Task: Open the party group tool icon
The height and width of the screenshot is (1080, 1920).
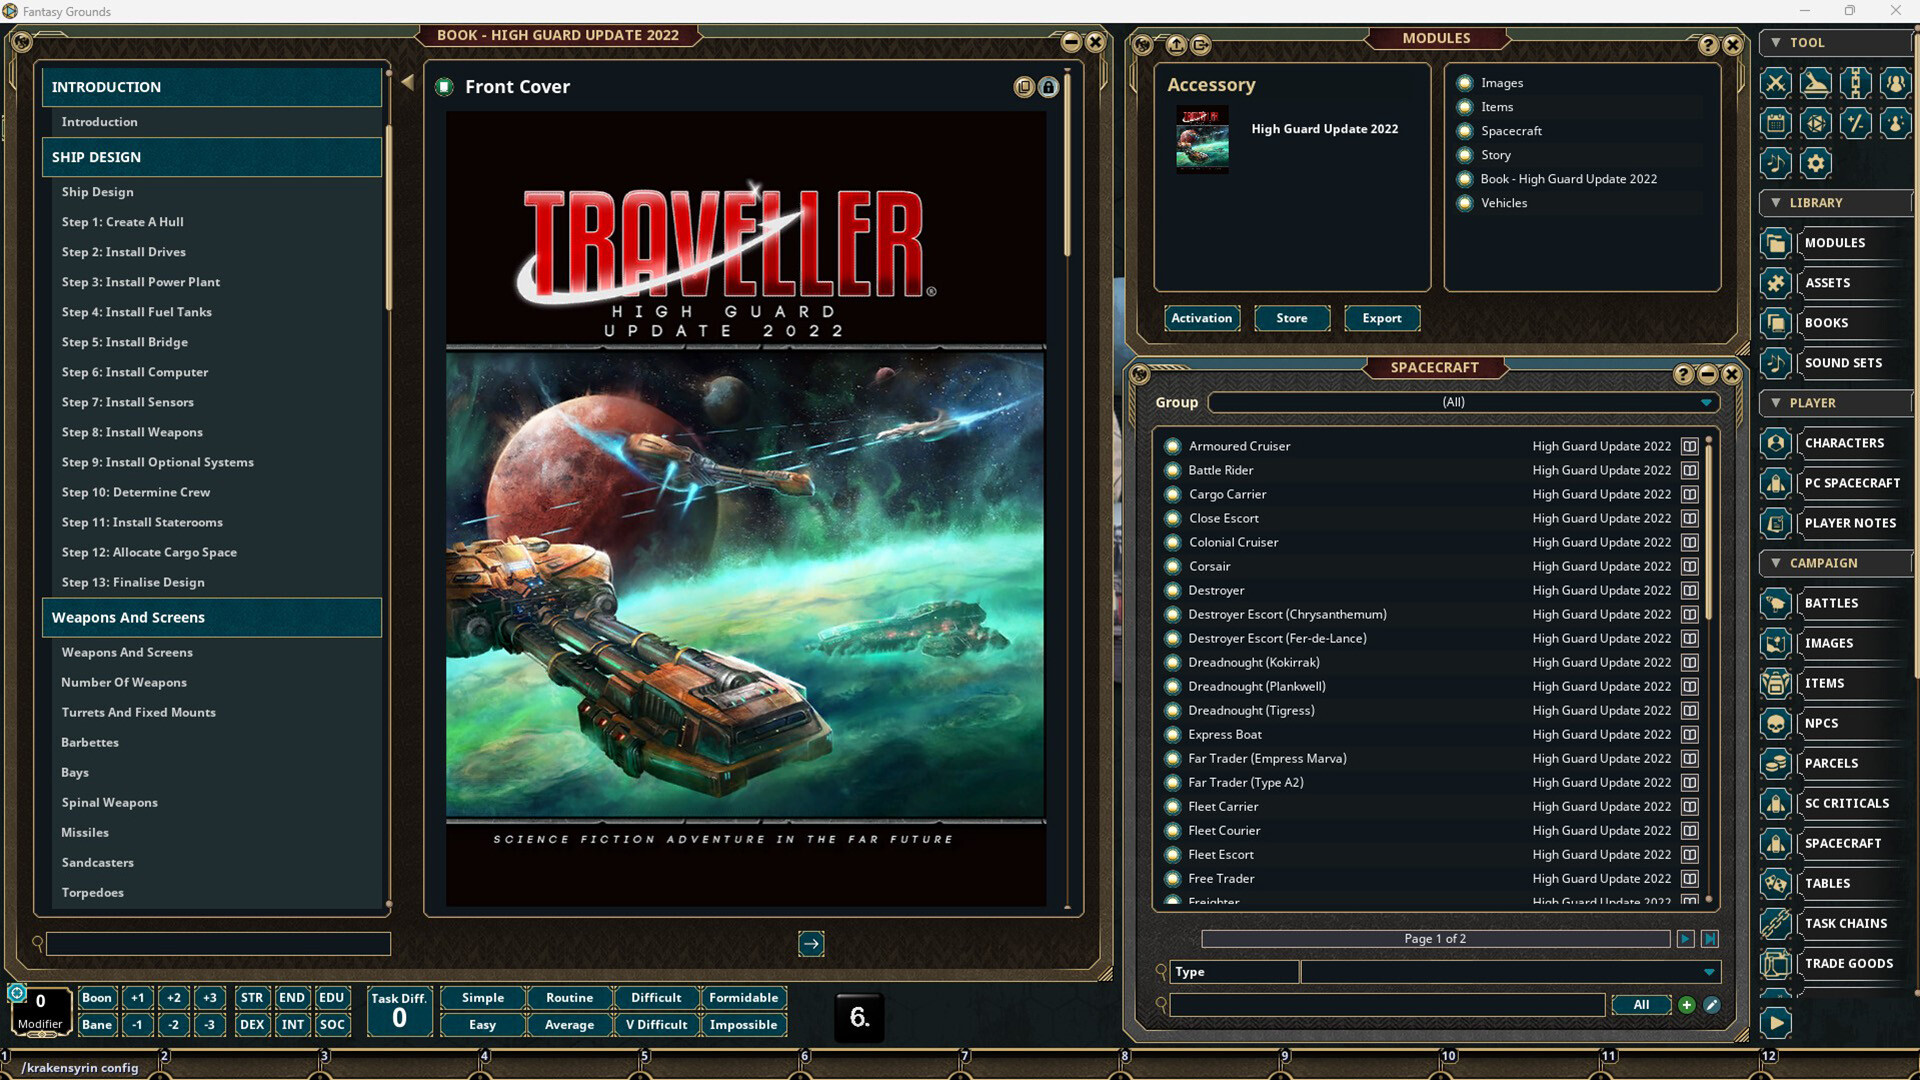Action: [1895, 83]
